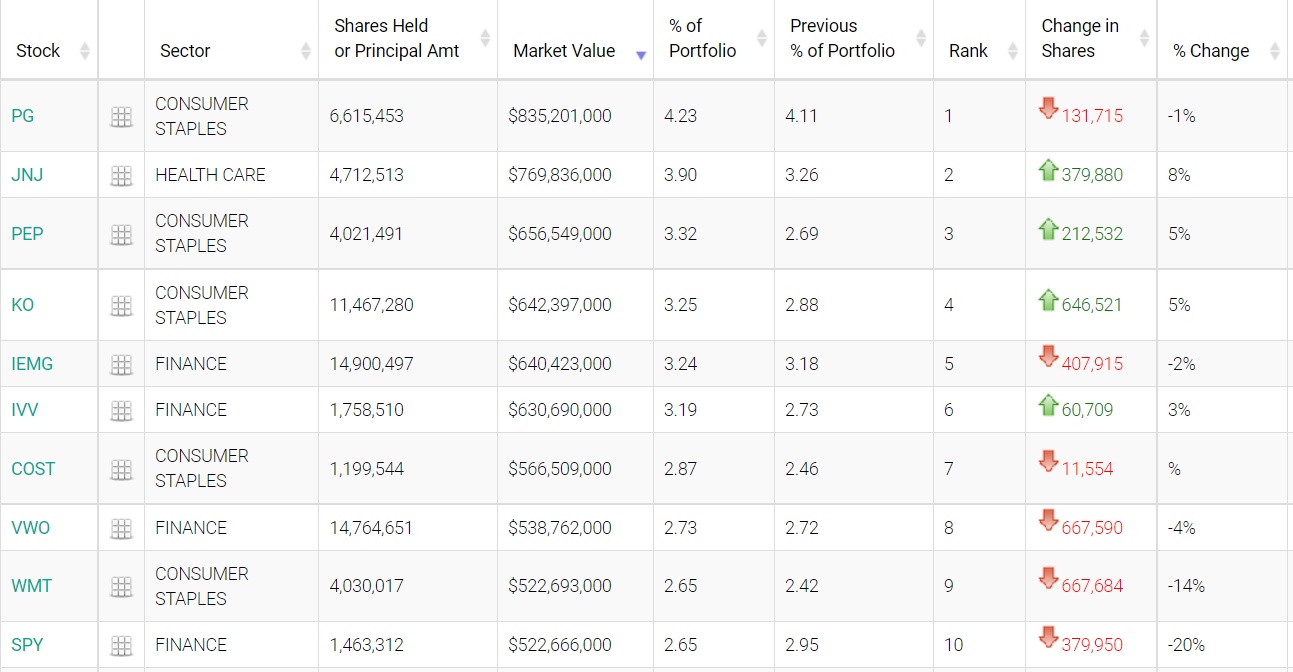Sort by the Sector column header
This screenshot has height=672, width=1293.
coord(185,51)
